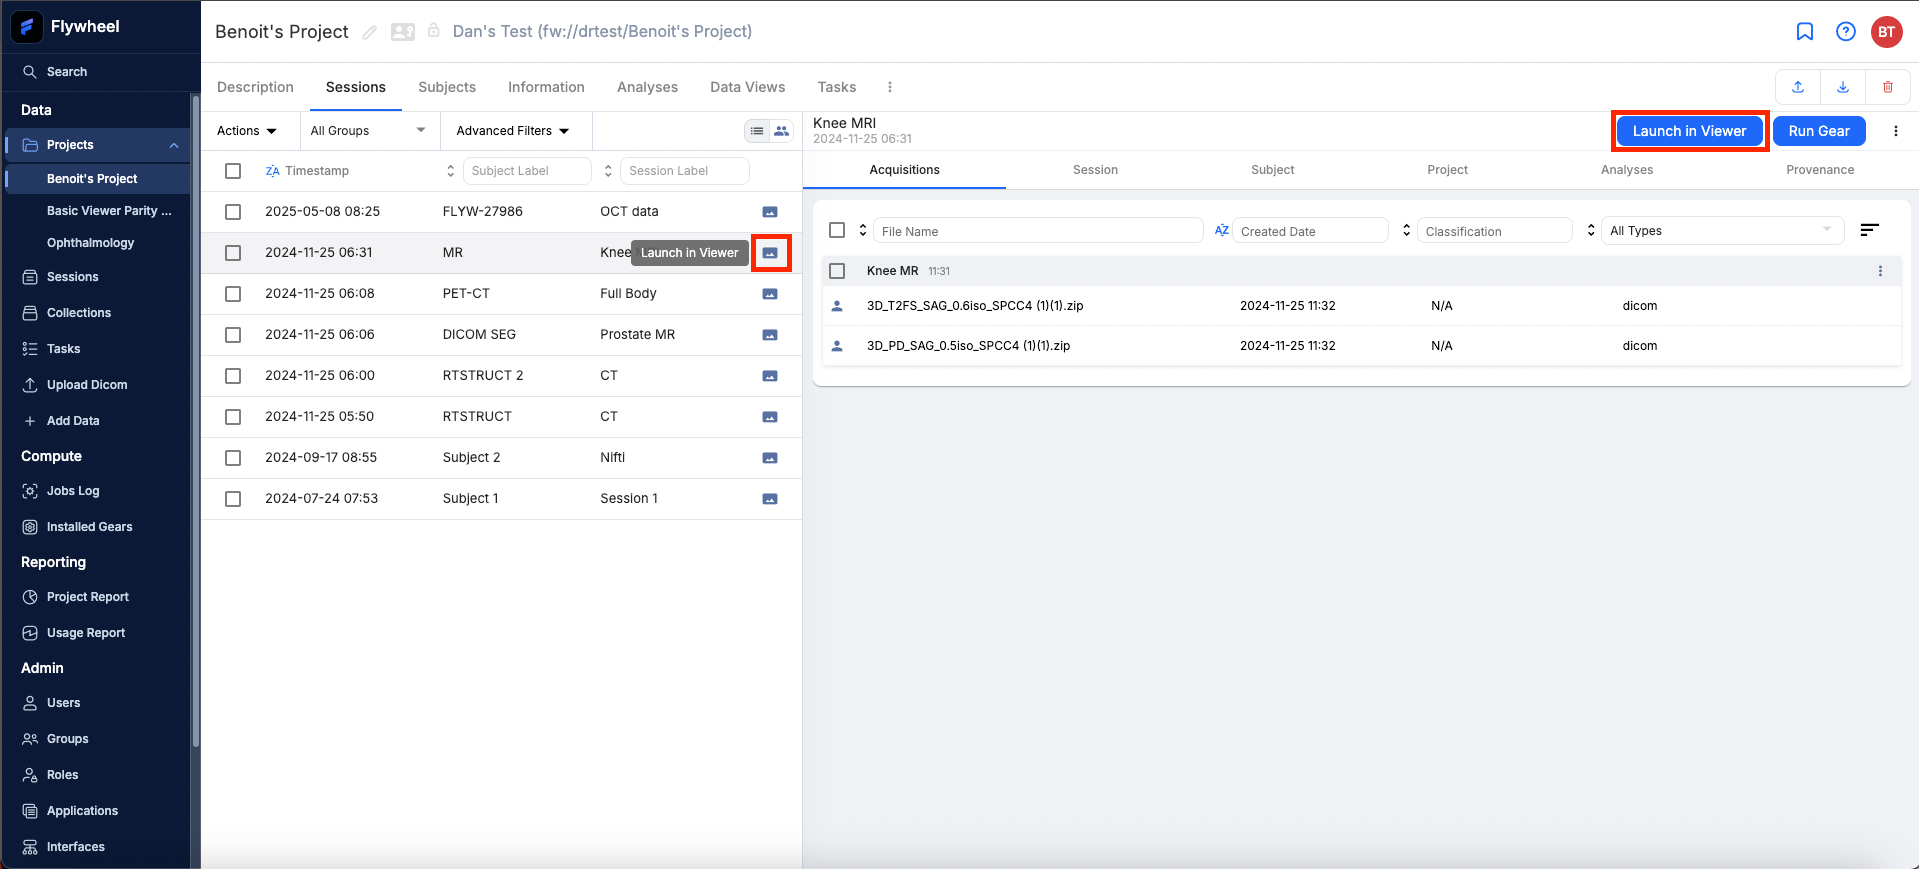
Task: Open the help question mark icon
Action: 1846,32
